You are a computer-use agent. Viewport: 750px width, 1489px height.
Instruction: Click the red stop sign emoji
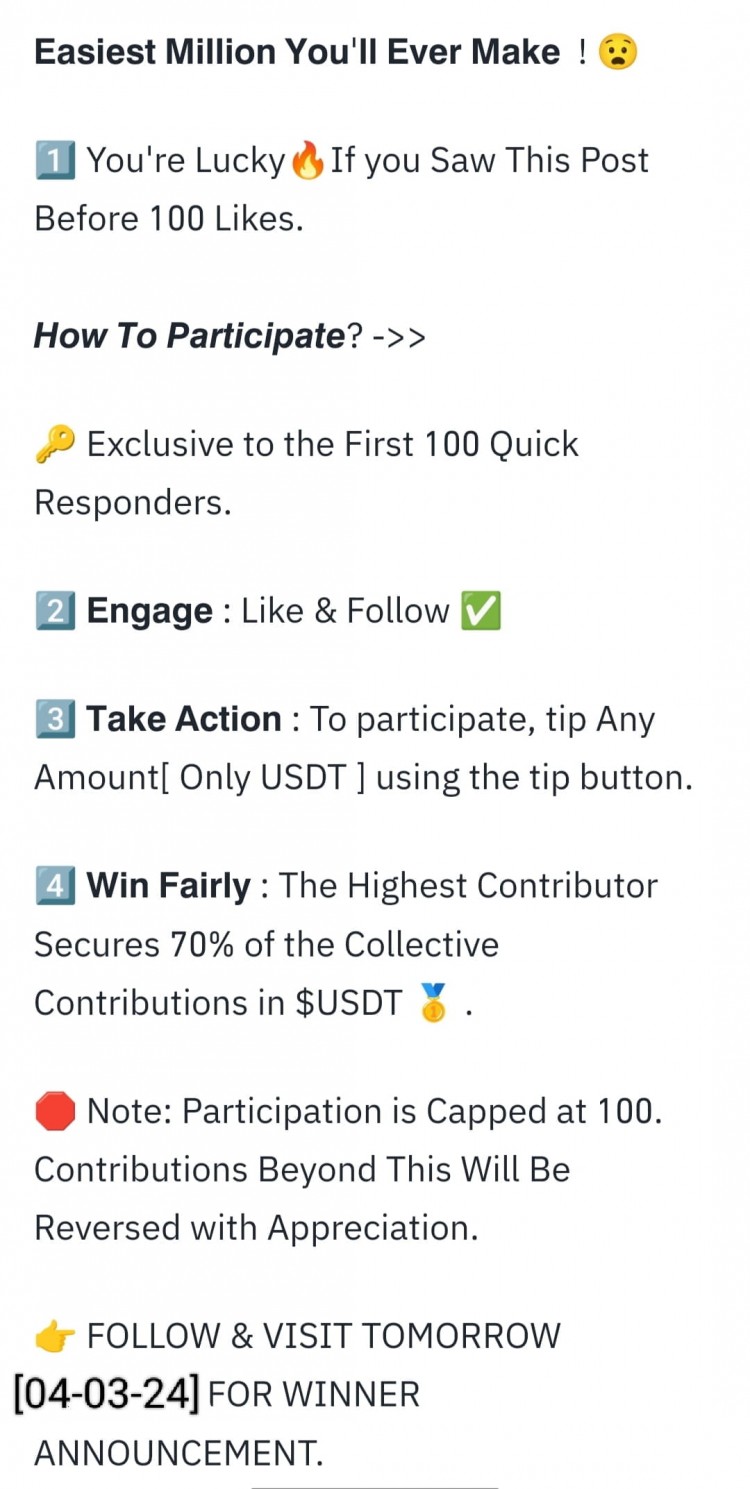(55, 1111)
